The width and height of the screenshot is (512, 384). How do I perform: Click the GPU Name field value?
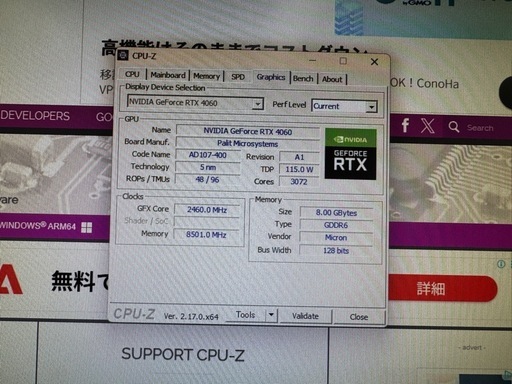coord(248,131)
